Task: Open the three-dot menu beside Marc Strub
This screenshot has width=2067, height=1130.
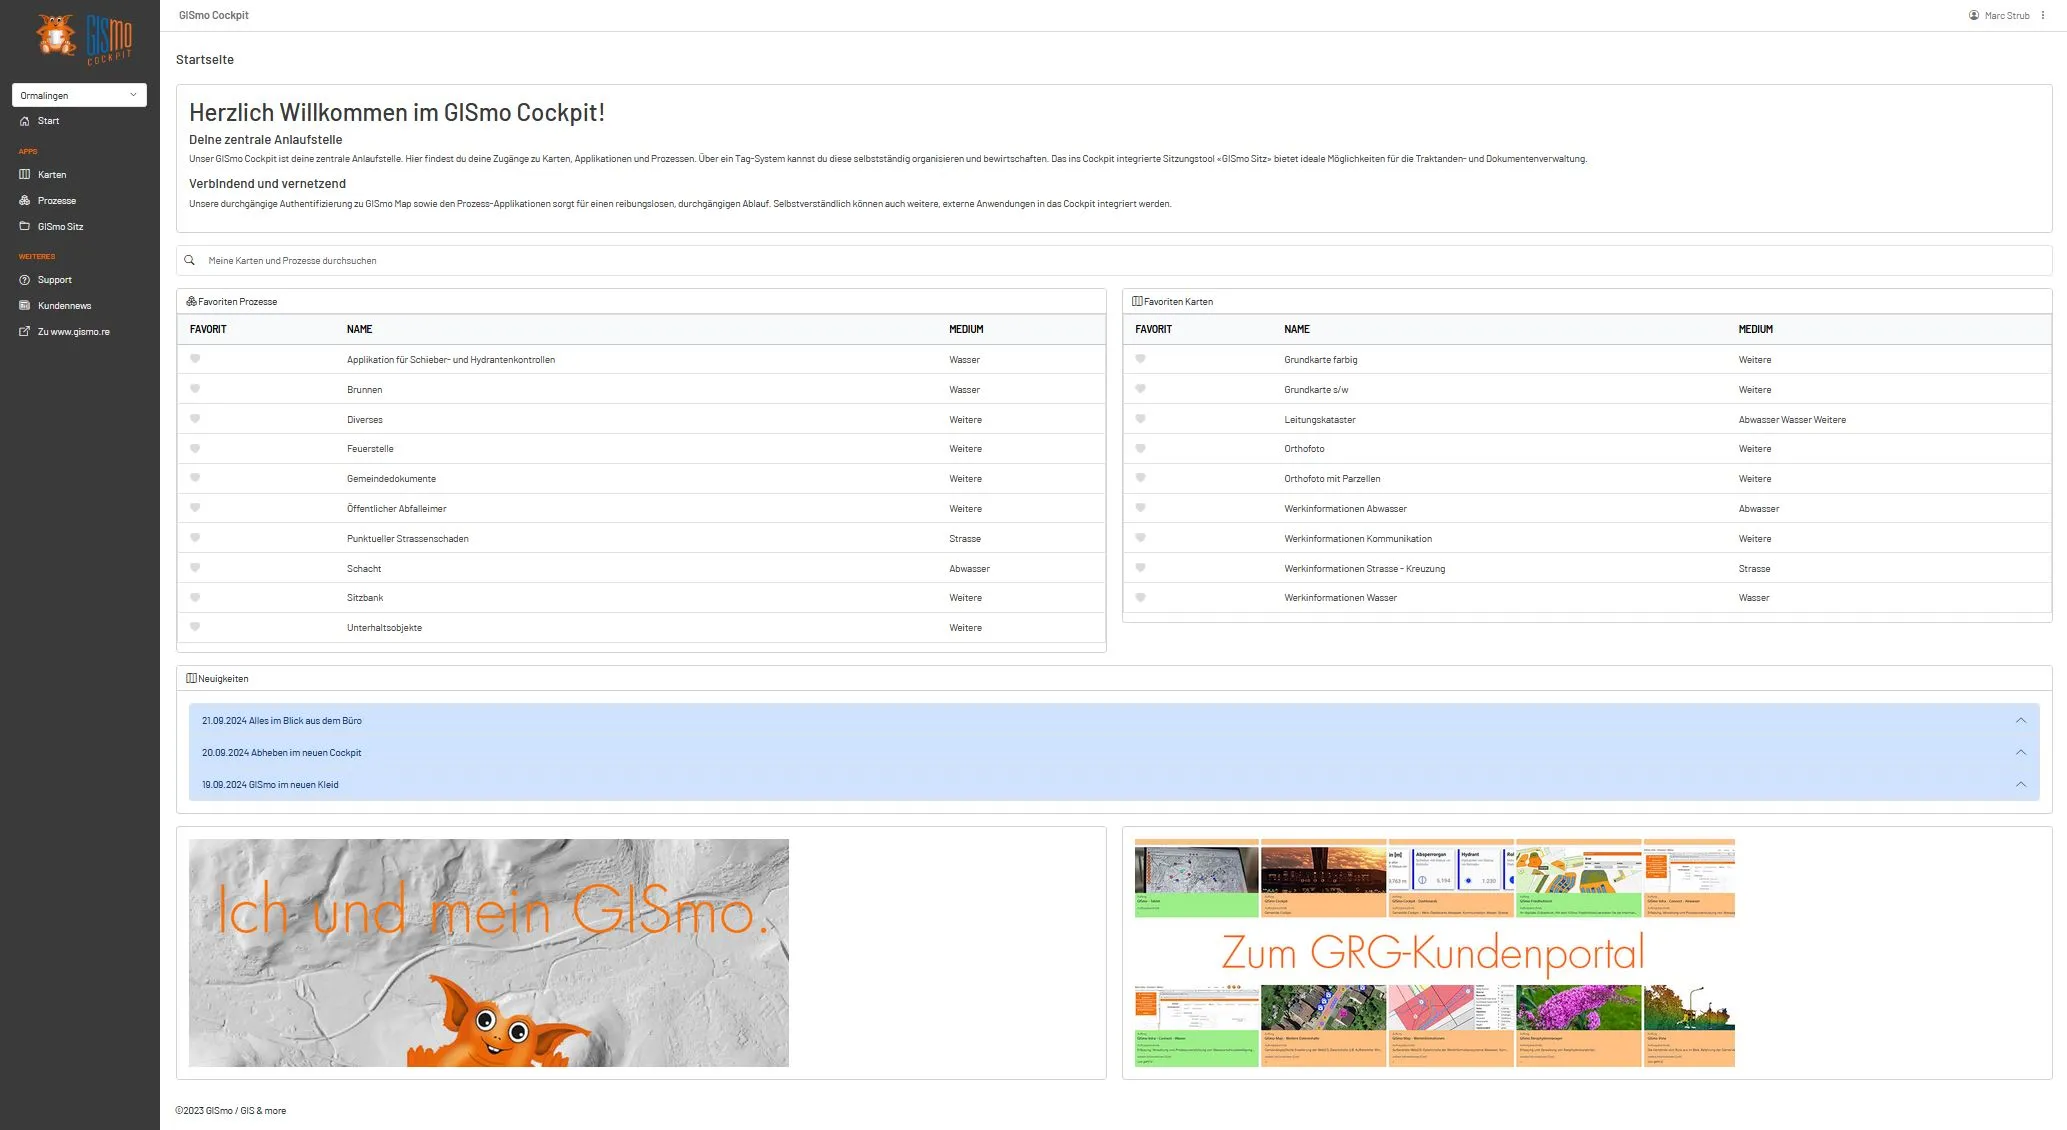Action: [2042, 15]
